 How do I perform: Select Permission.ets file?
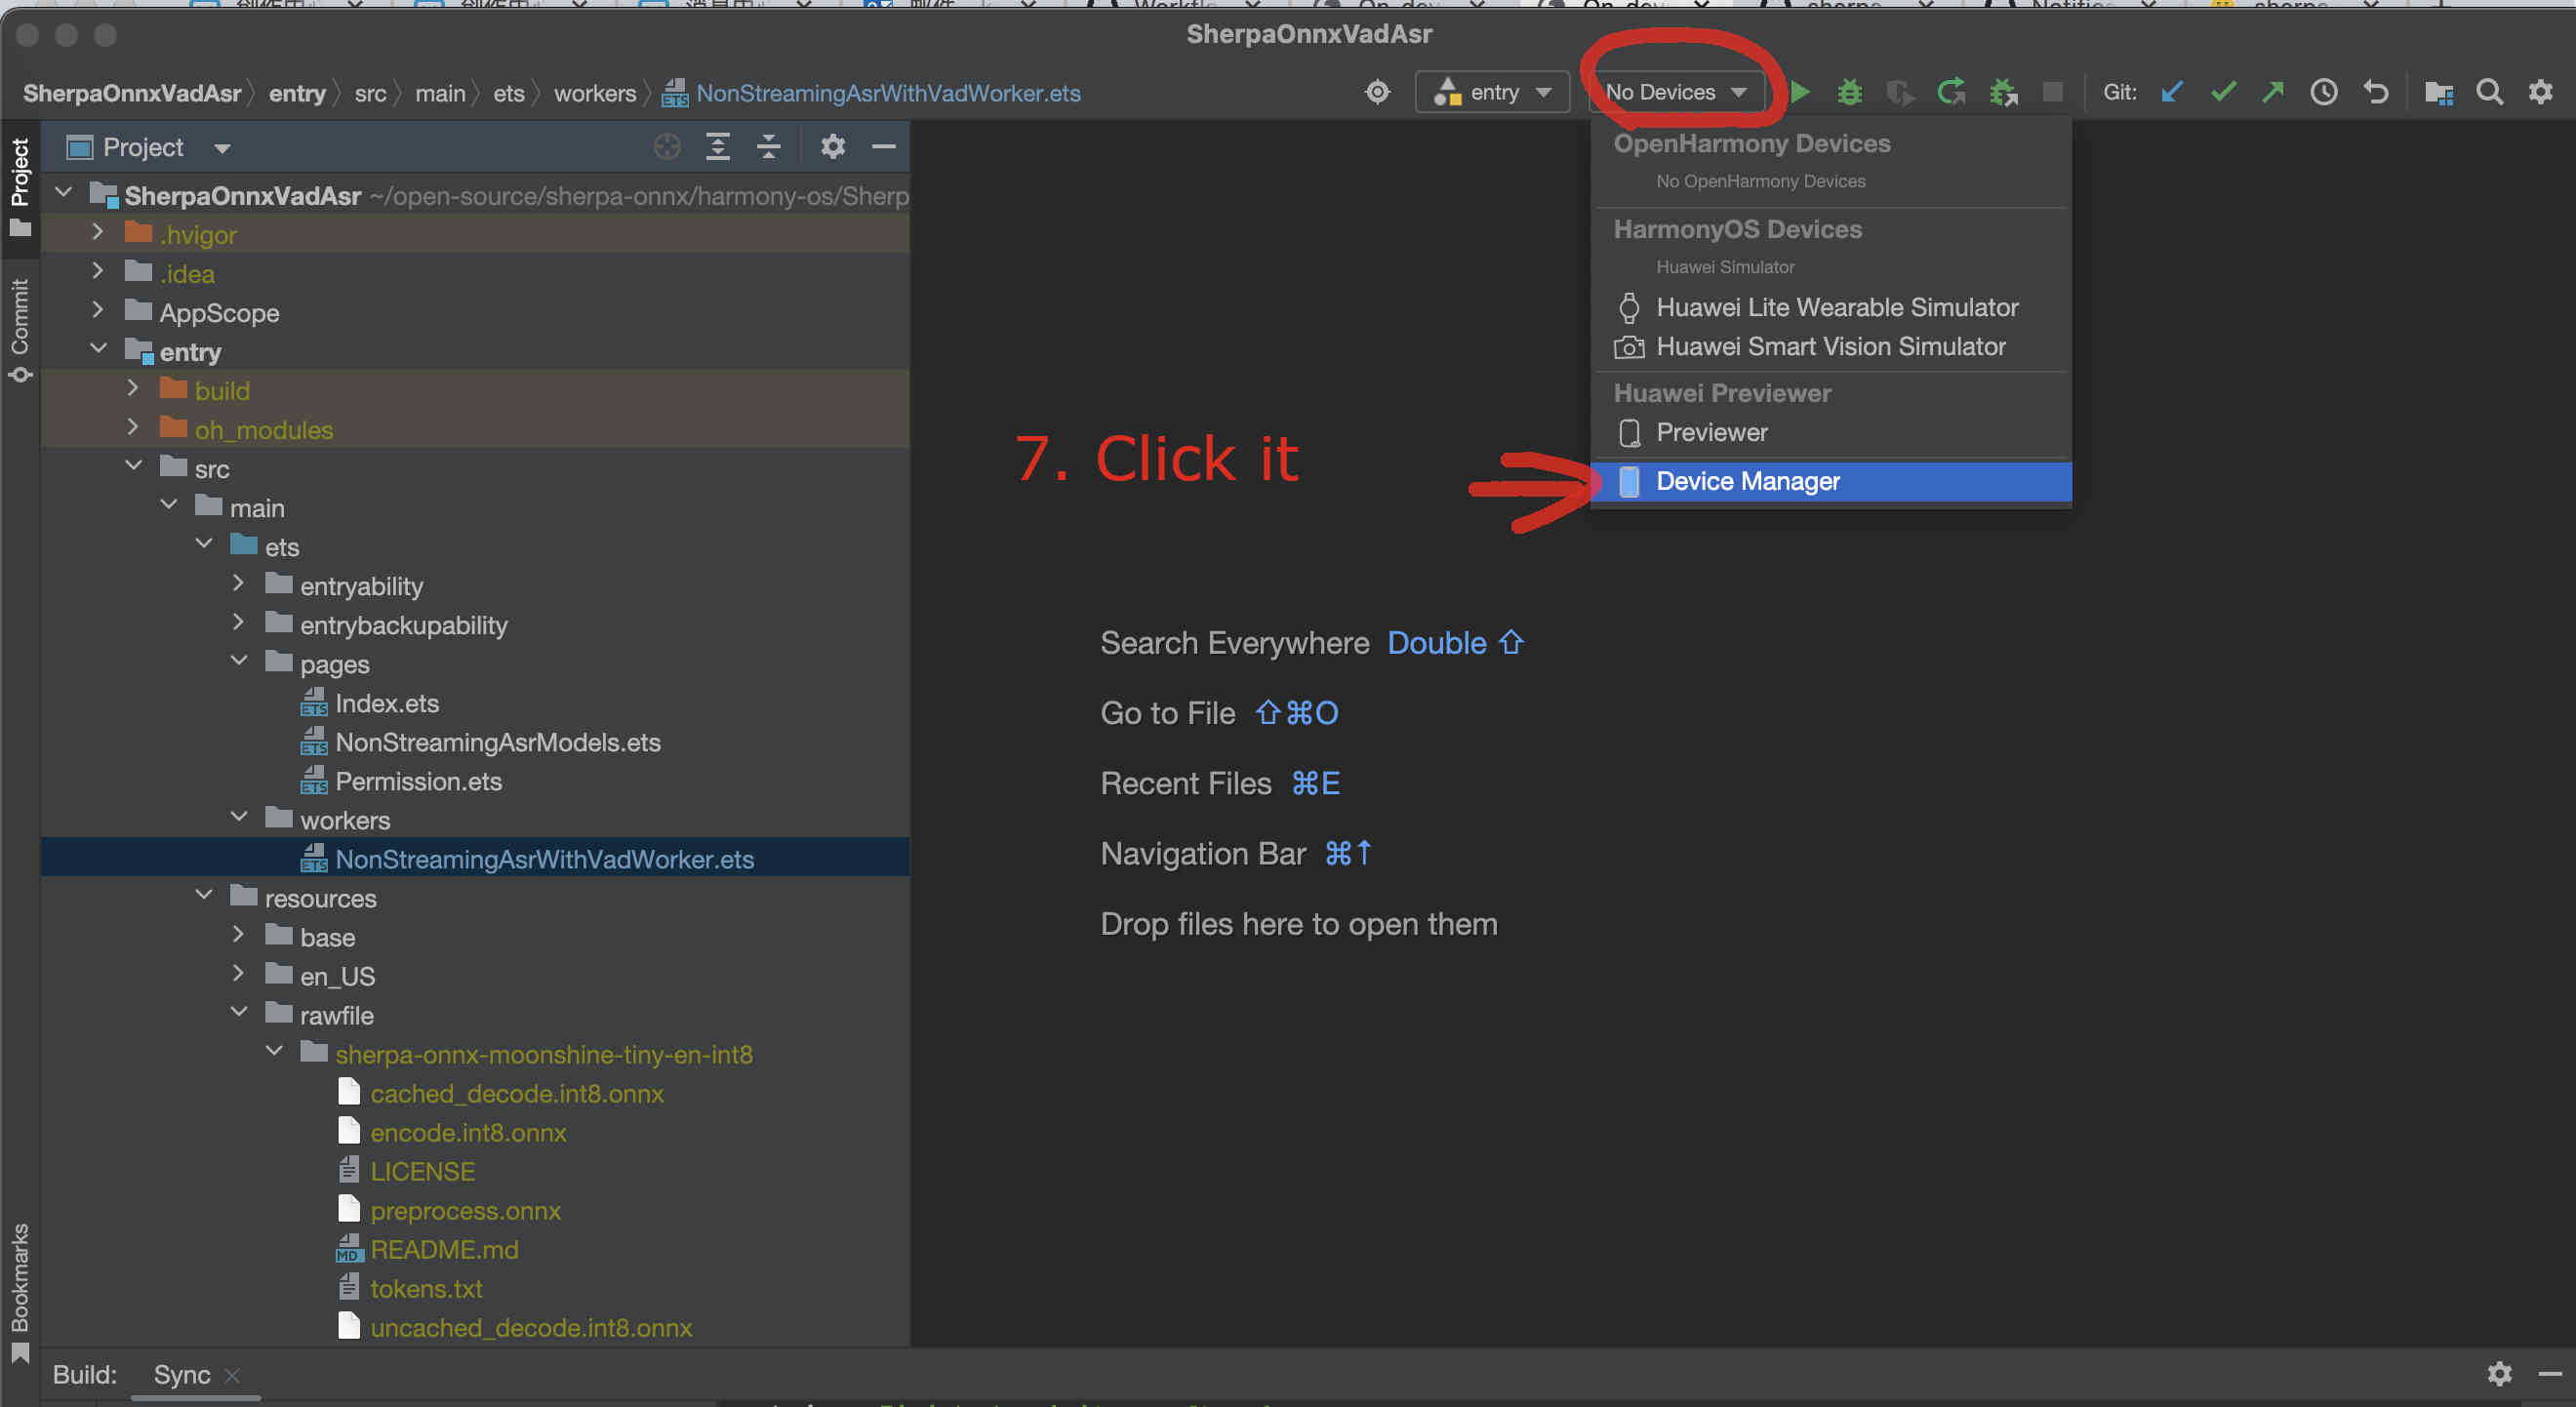[418, 781]
